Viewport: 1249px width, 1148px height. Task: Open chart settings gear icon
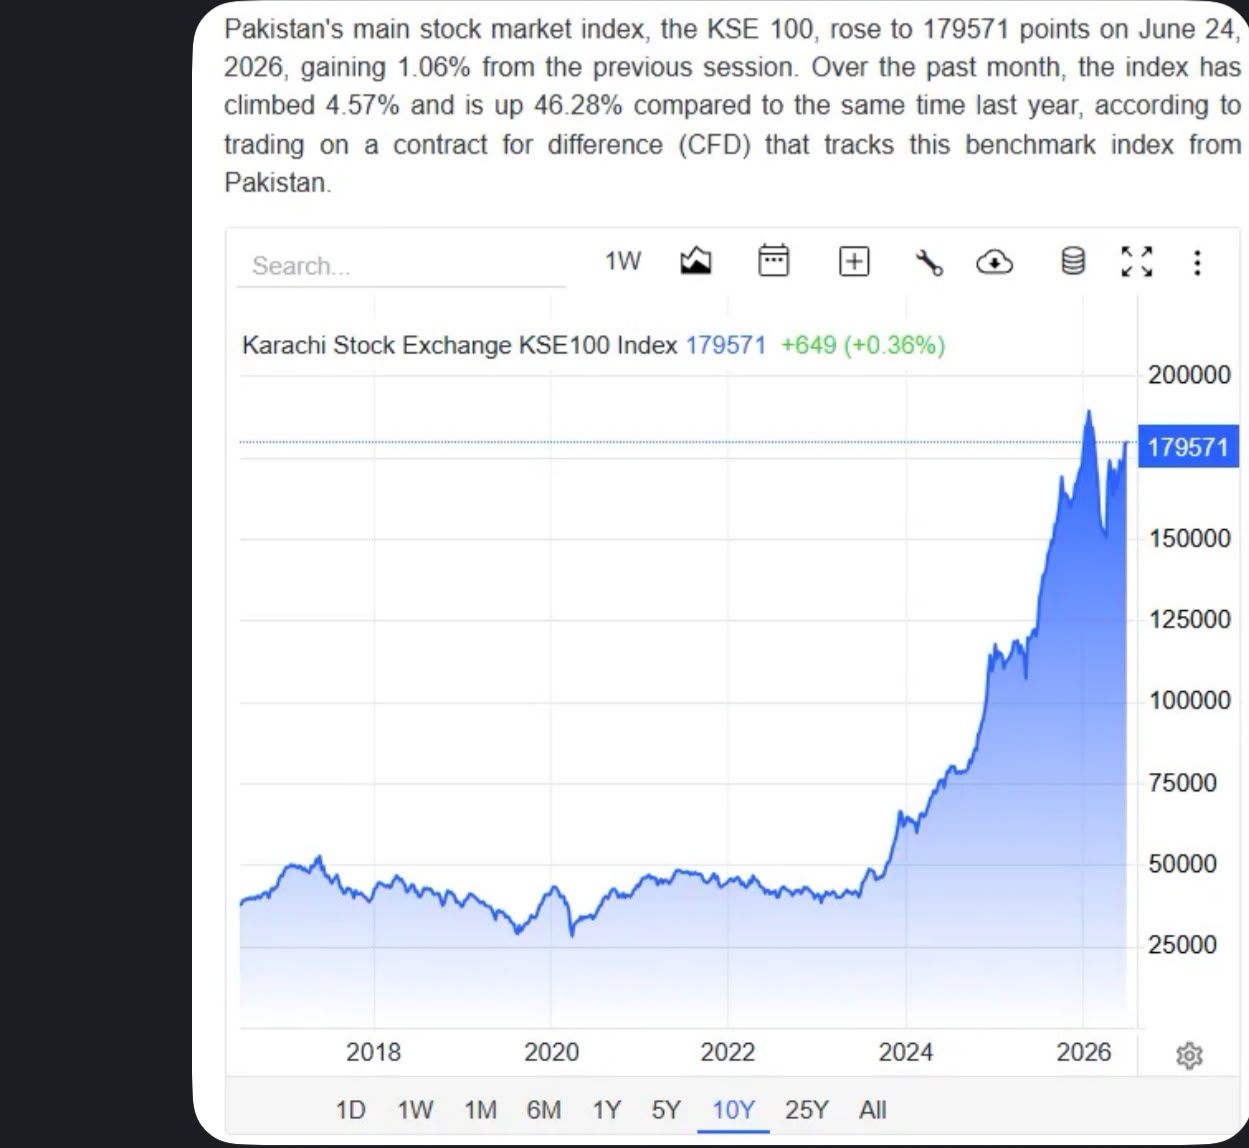tap(1189, 1055)
